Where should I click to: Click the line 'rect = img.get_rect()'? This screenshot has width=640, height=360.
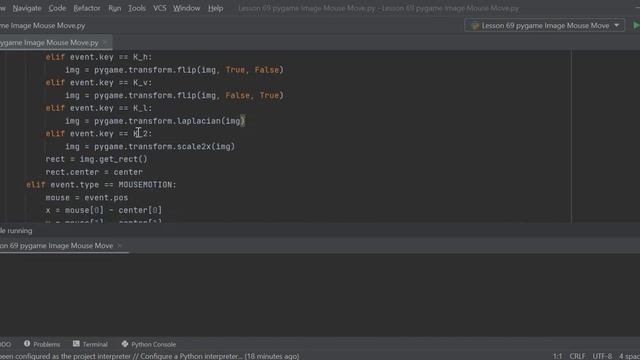(x=96, y=159)
